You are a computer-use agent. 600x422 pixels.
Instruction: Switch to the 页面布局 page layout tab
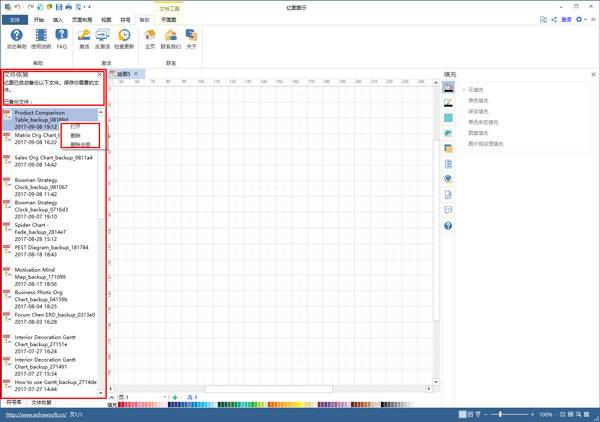point(82,20)
